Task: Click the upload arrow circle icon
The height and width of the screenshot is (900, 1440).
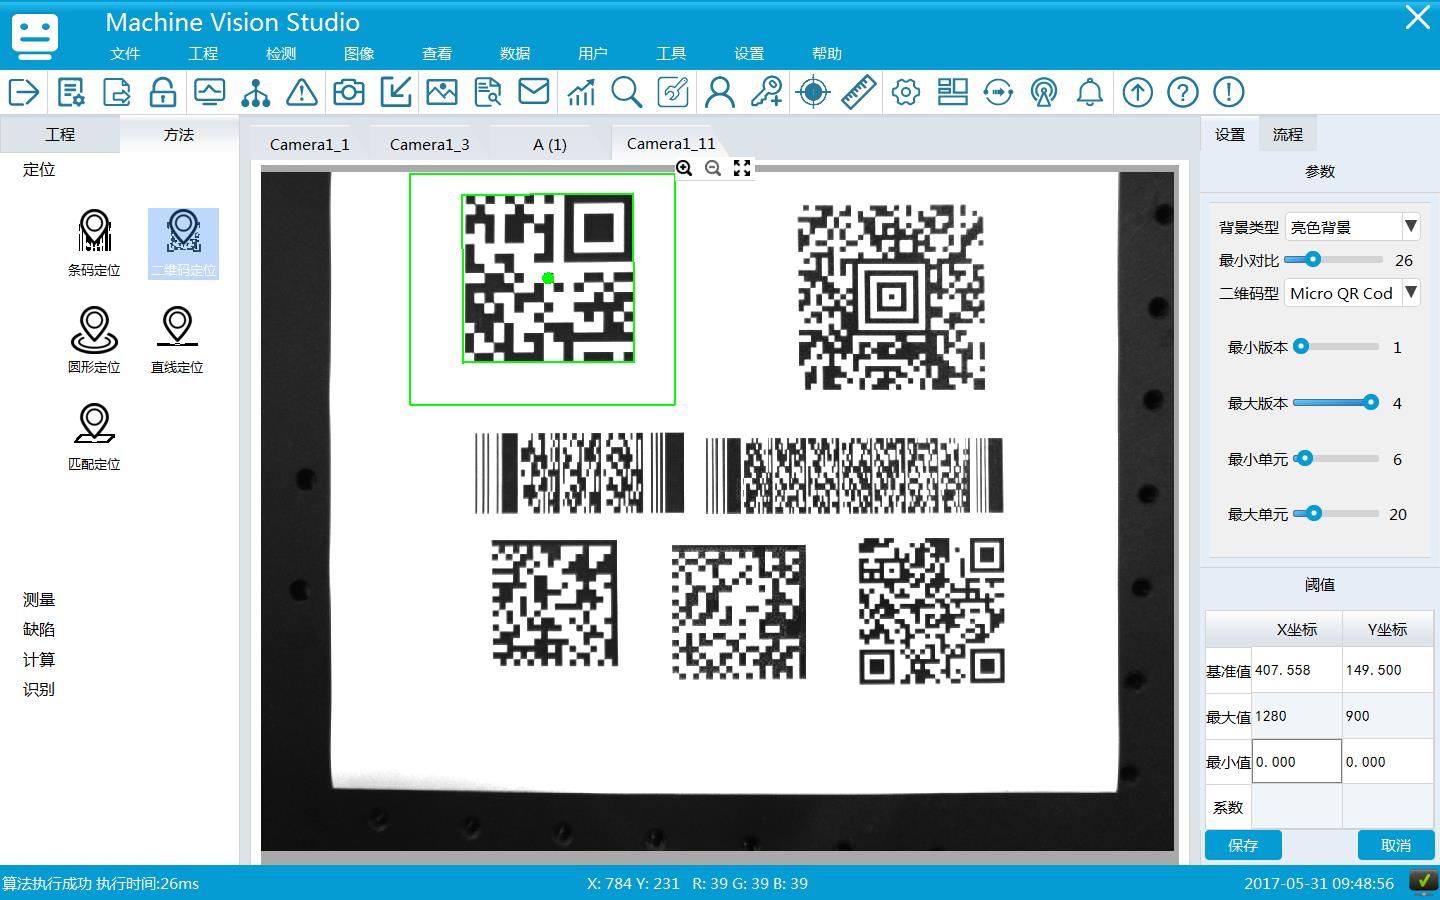Action: point(1137,92)
